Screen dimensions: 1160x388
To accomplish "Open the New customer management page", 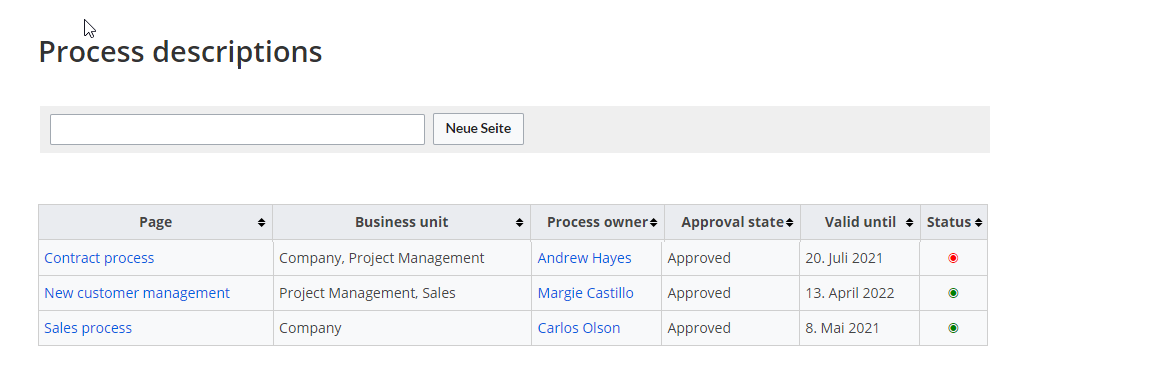I will pyautogui.click(x=137, y=292).
